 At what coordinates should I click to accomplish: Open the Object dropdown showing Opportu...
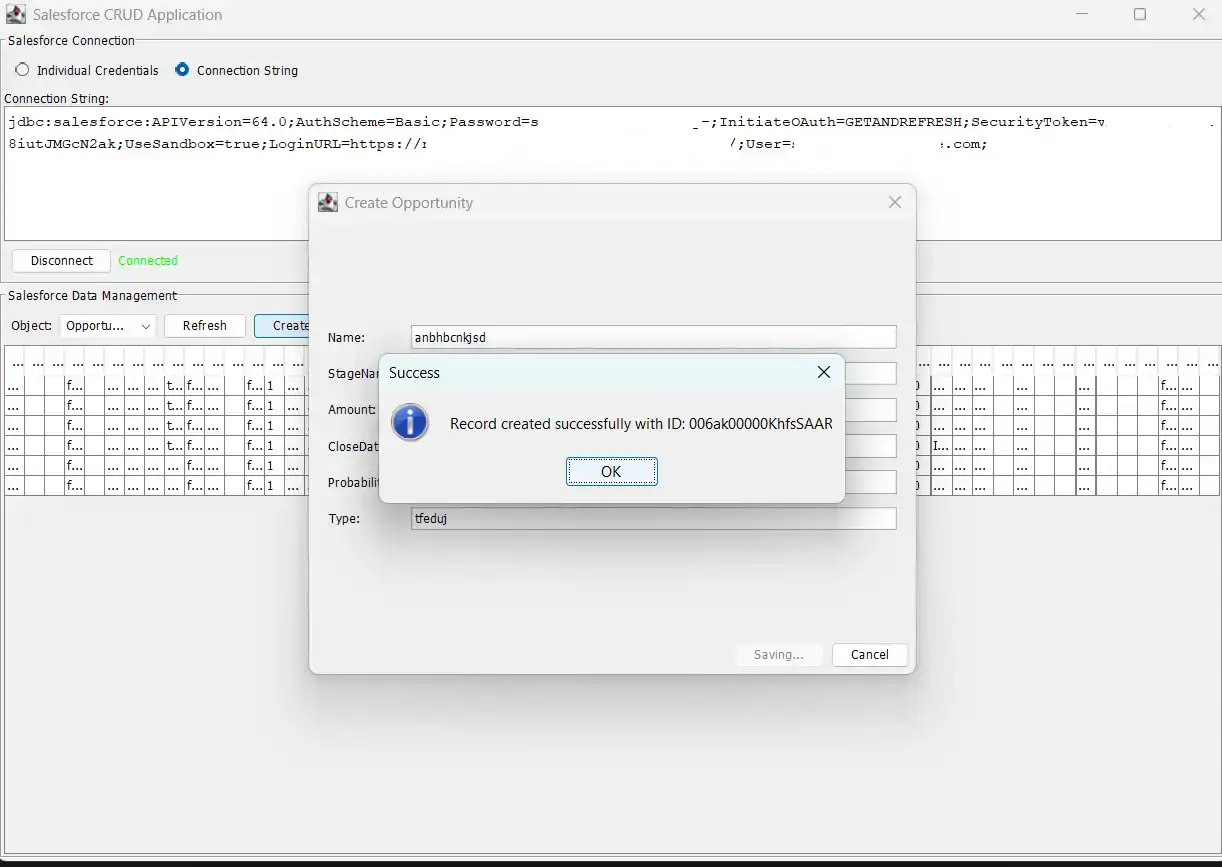click(x=108, y=326)
